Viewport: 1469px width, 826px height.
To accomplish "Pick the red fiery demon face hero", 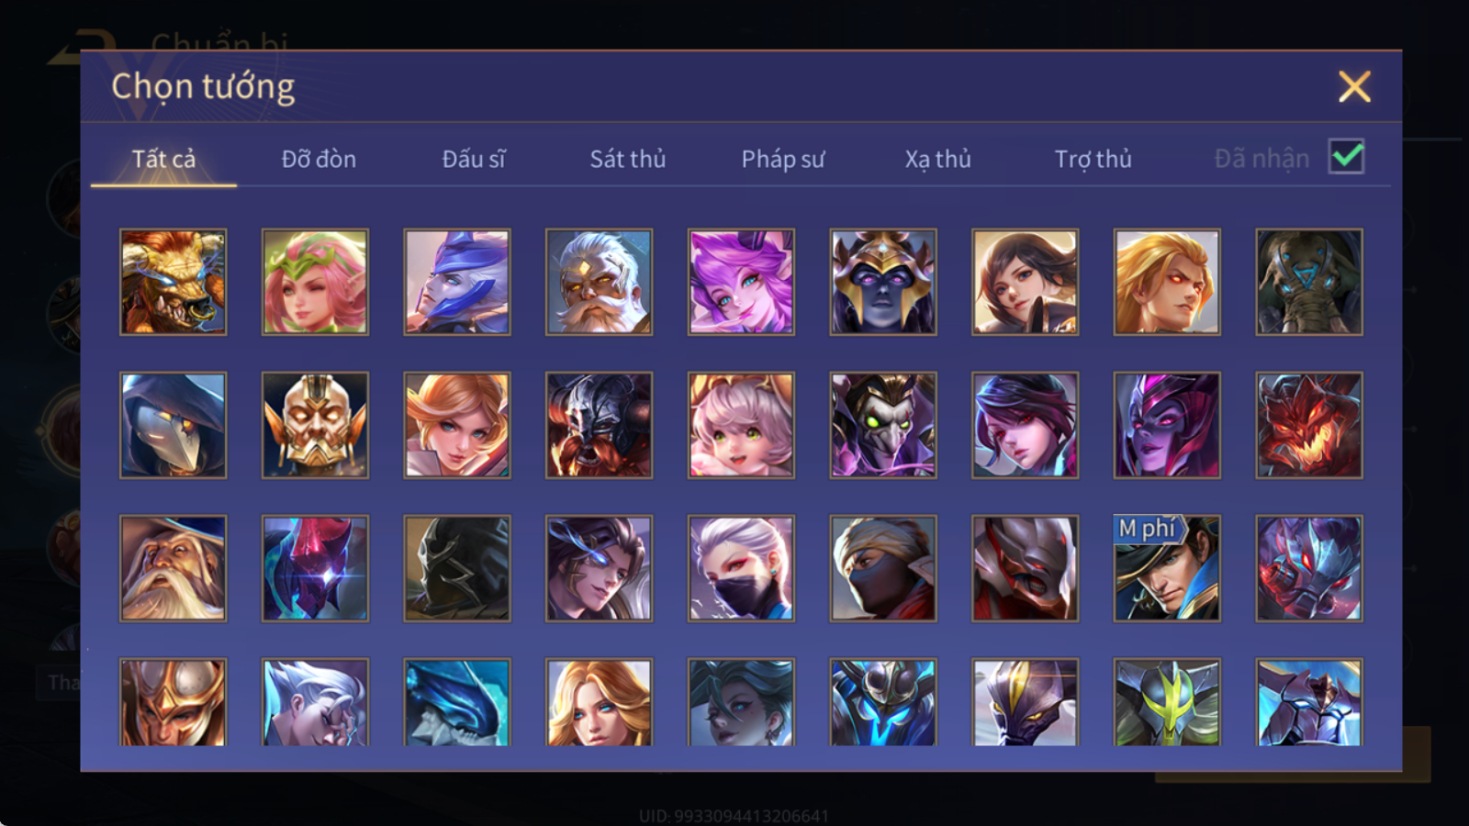I will pos(1309,425).
